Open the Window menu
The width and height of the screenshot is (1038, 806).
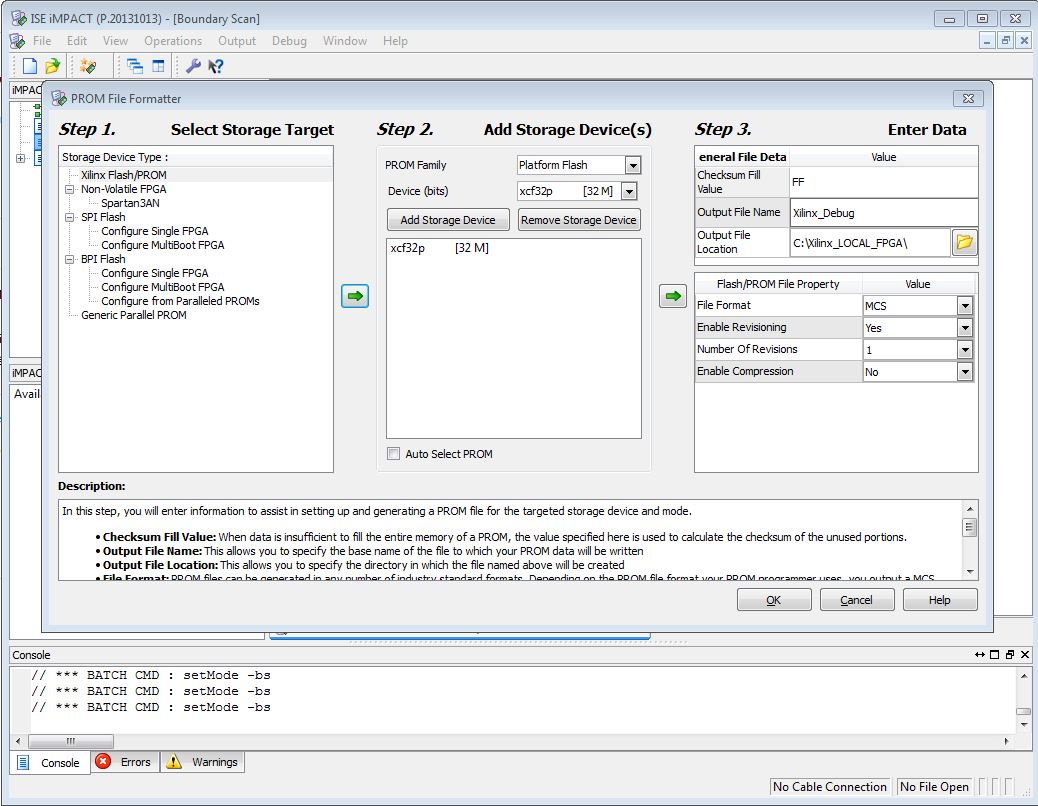click(345, 41)
